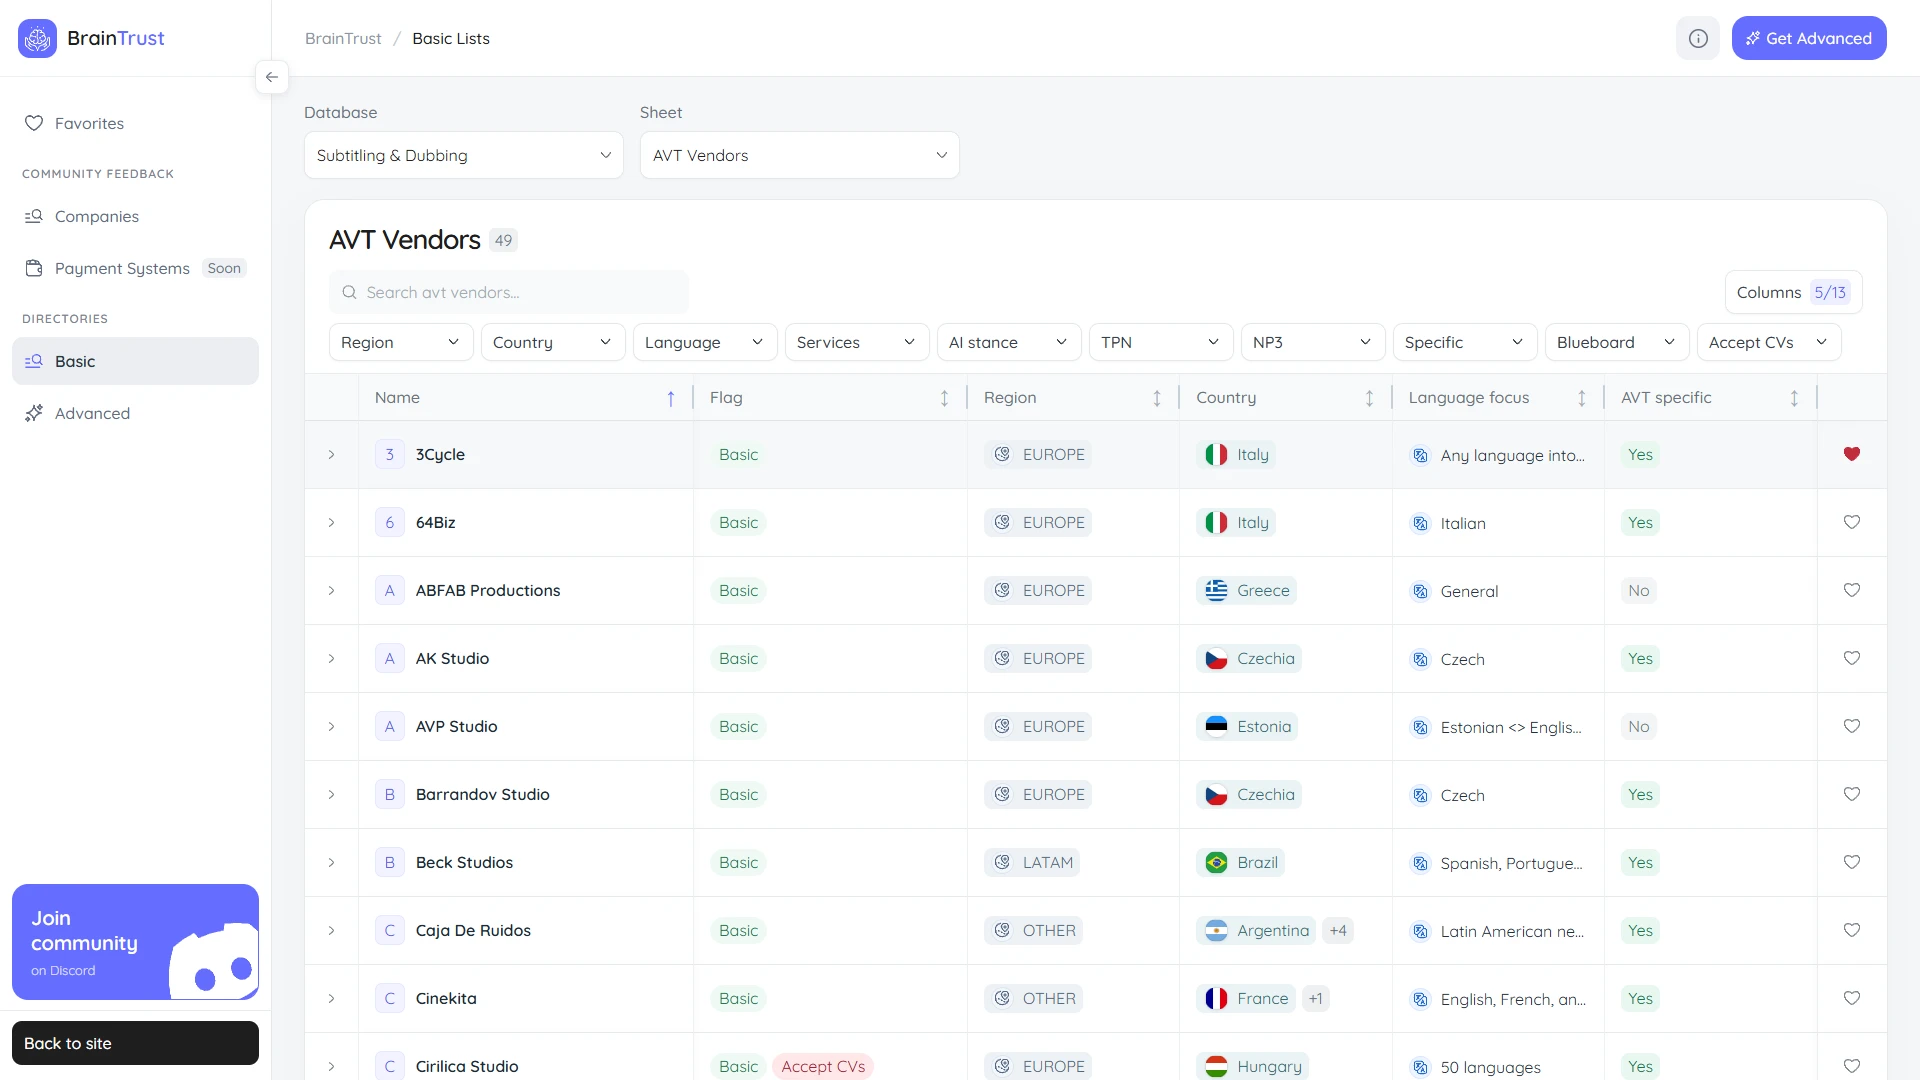This screenshot has height=1080, width=1920.
Task: Select Advanced directory in sidebar
Action: (135, 413)
